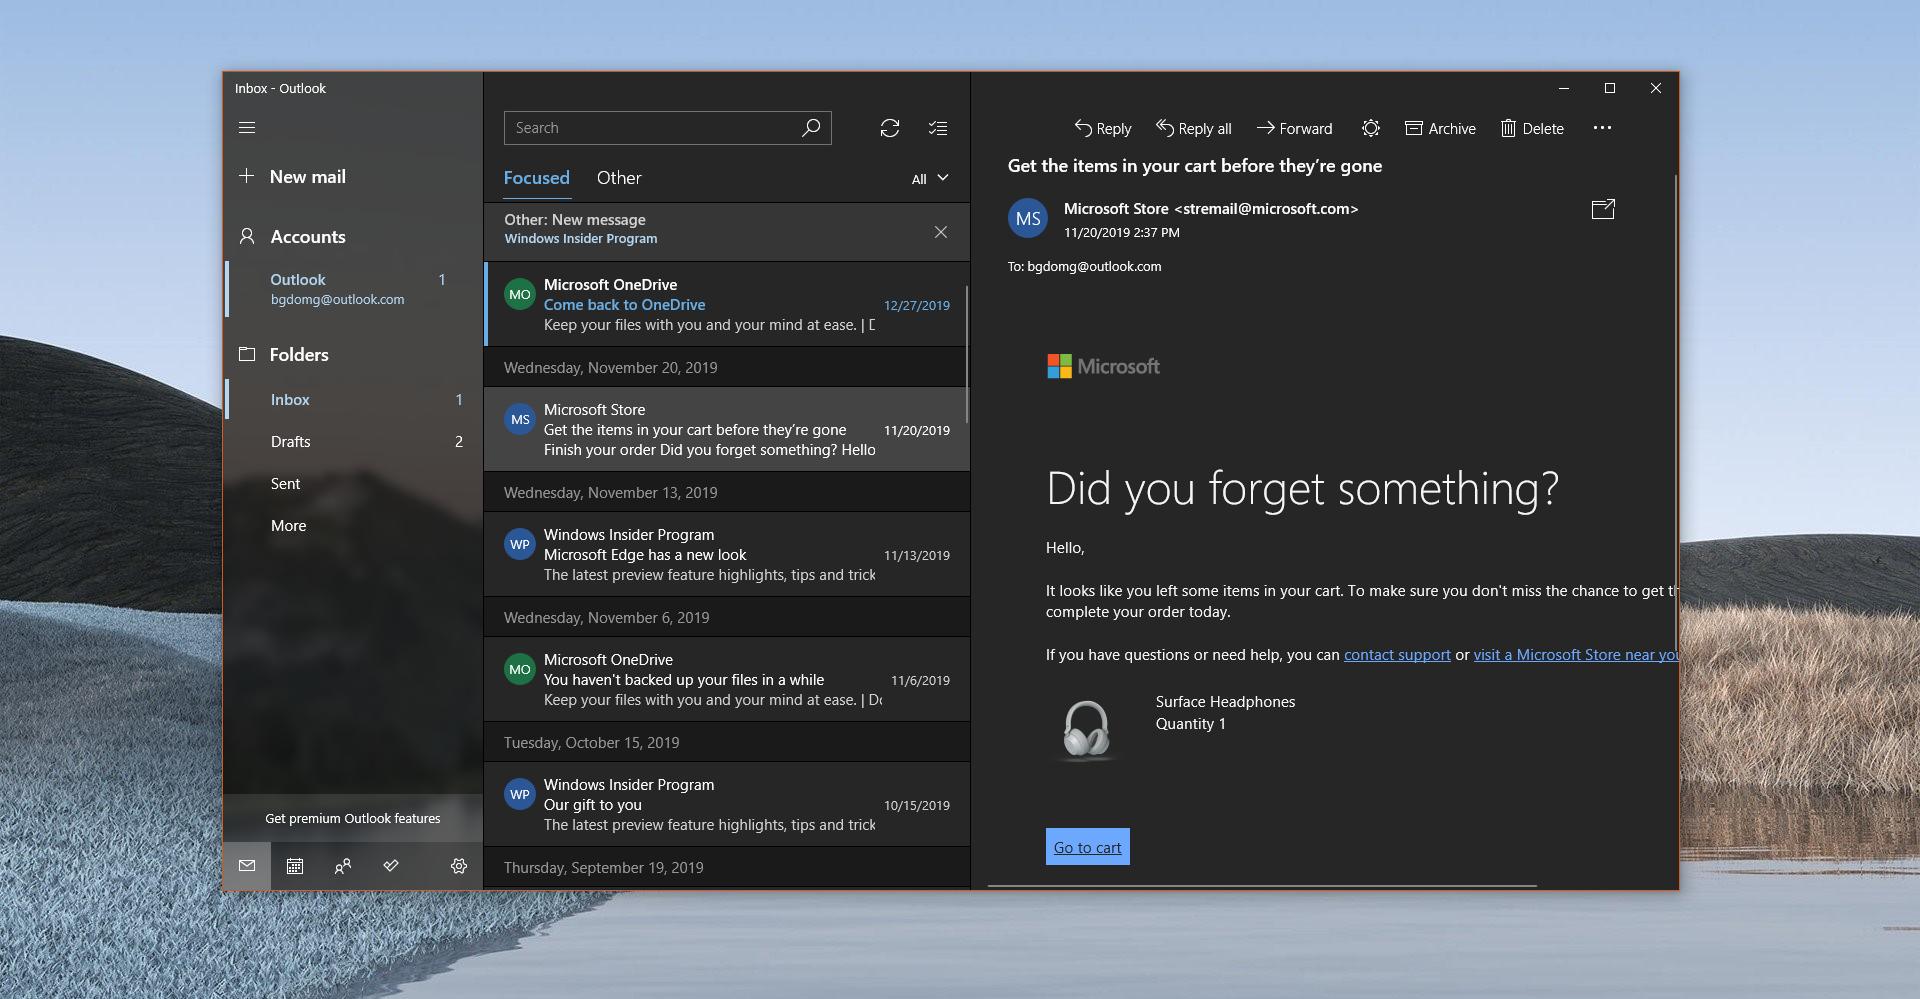Expand More folders

tap(354, 526)
